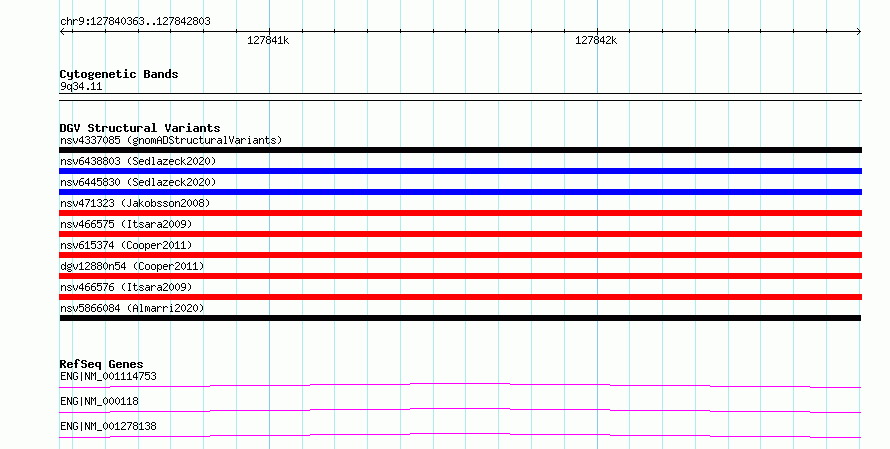
Task: Open the nsv466575 (Itsara2009) label
Action: click(x=126, y=224)
